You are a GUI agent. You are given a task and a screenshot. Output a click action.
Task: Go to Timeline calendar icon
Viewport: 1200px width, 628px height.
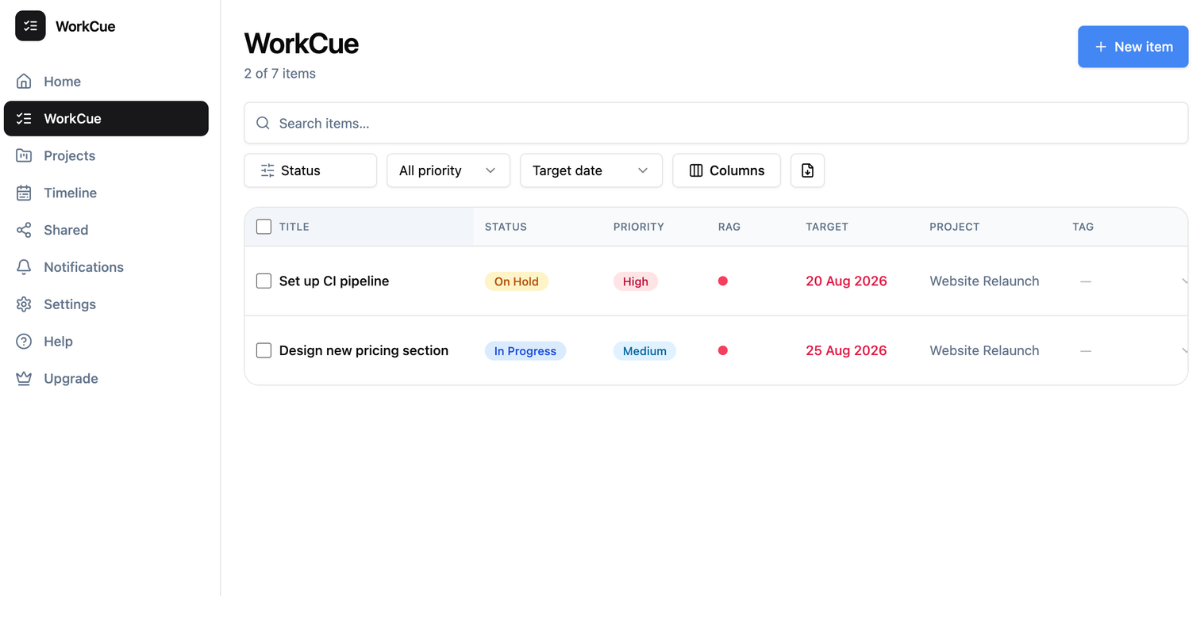coord(24,193)
